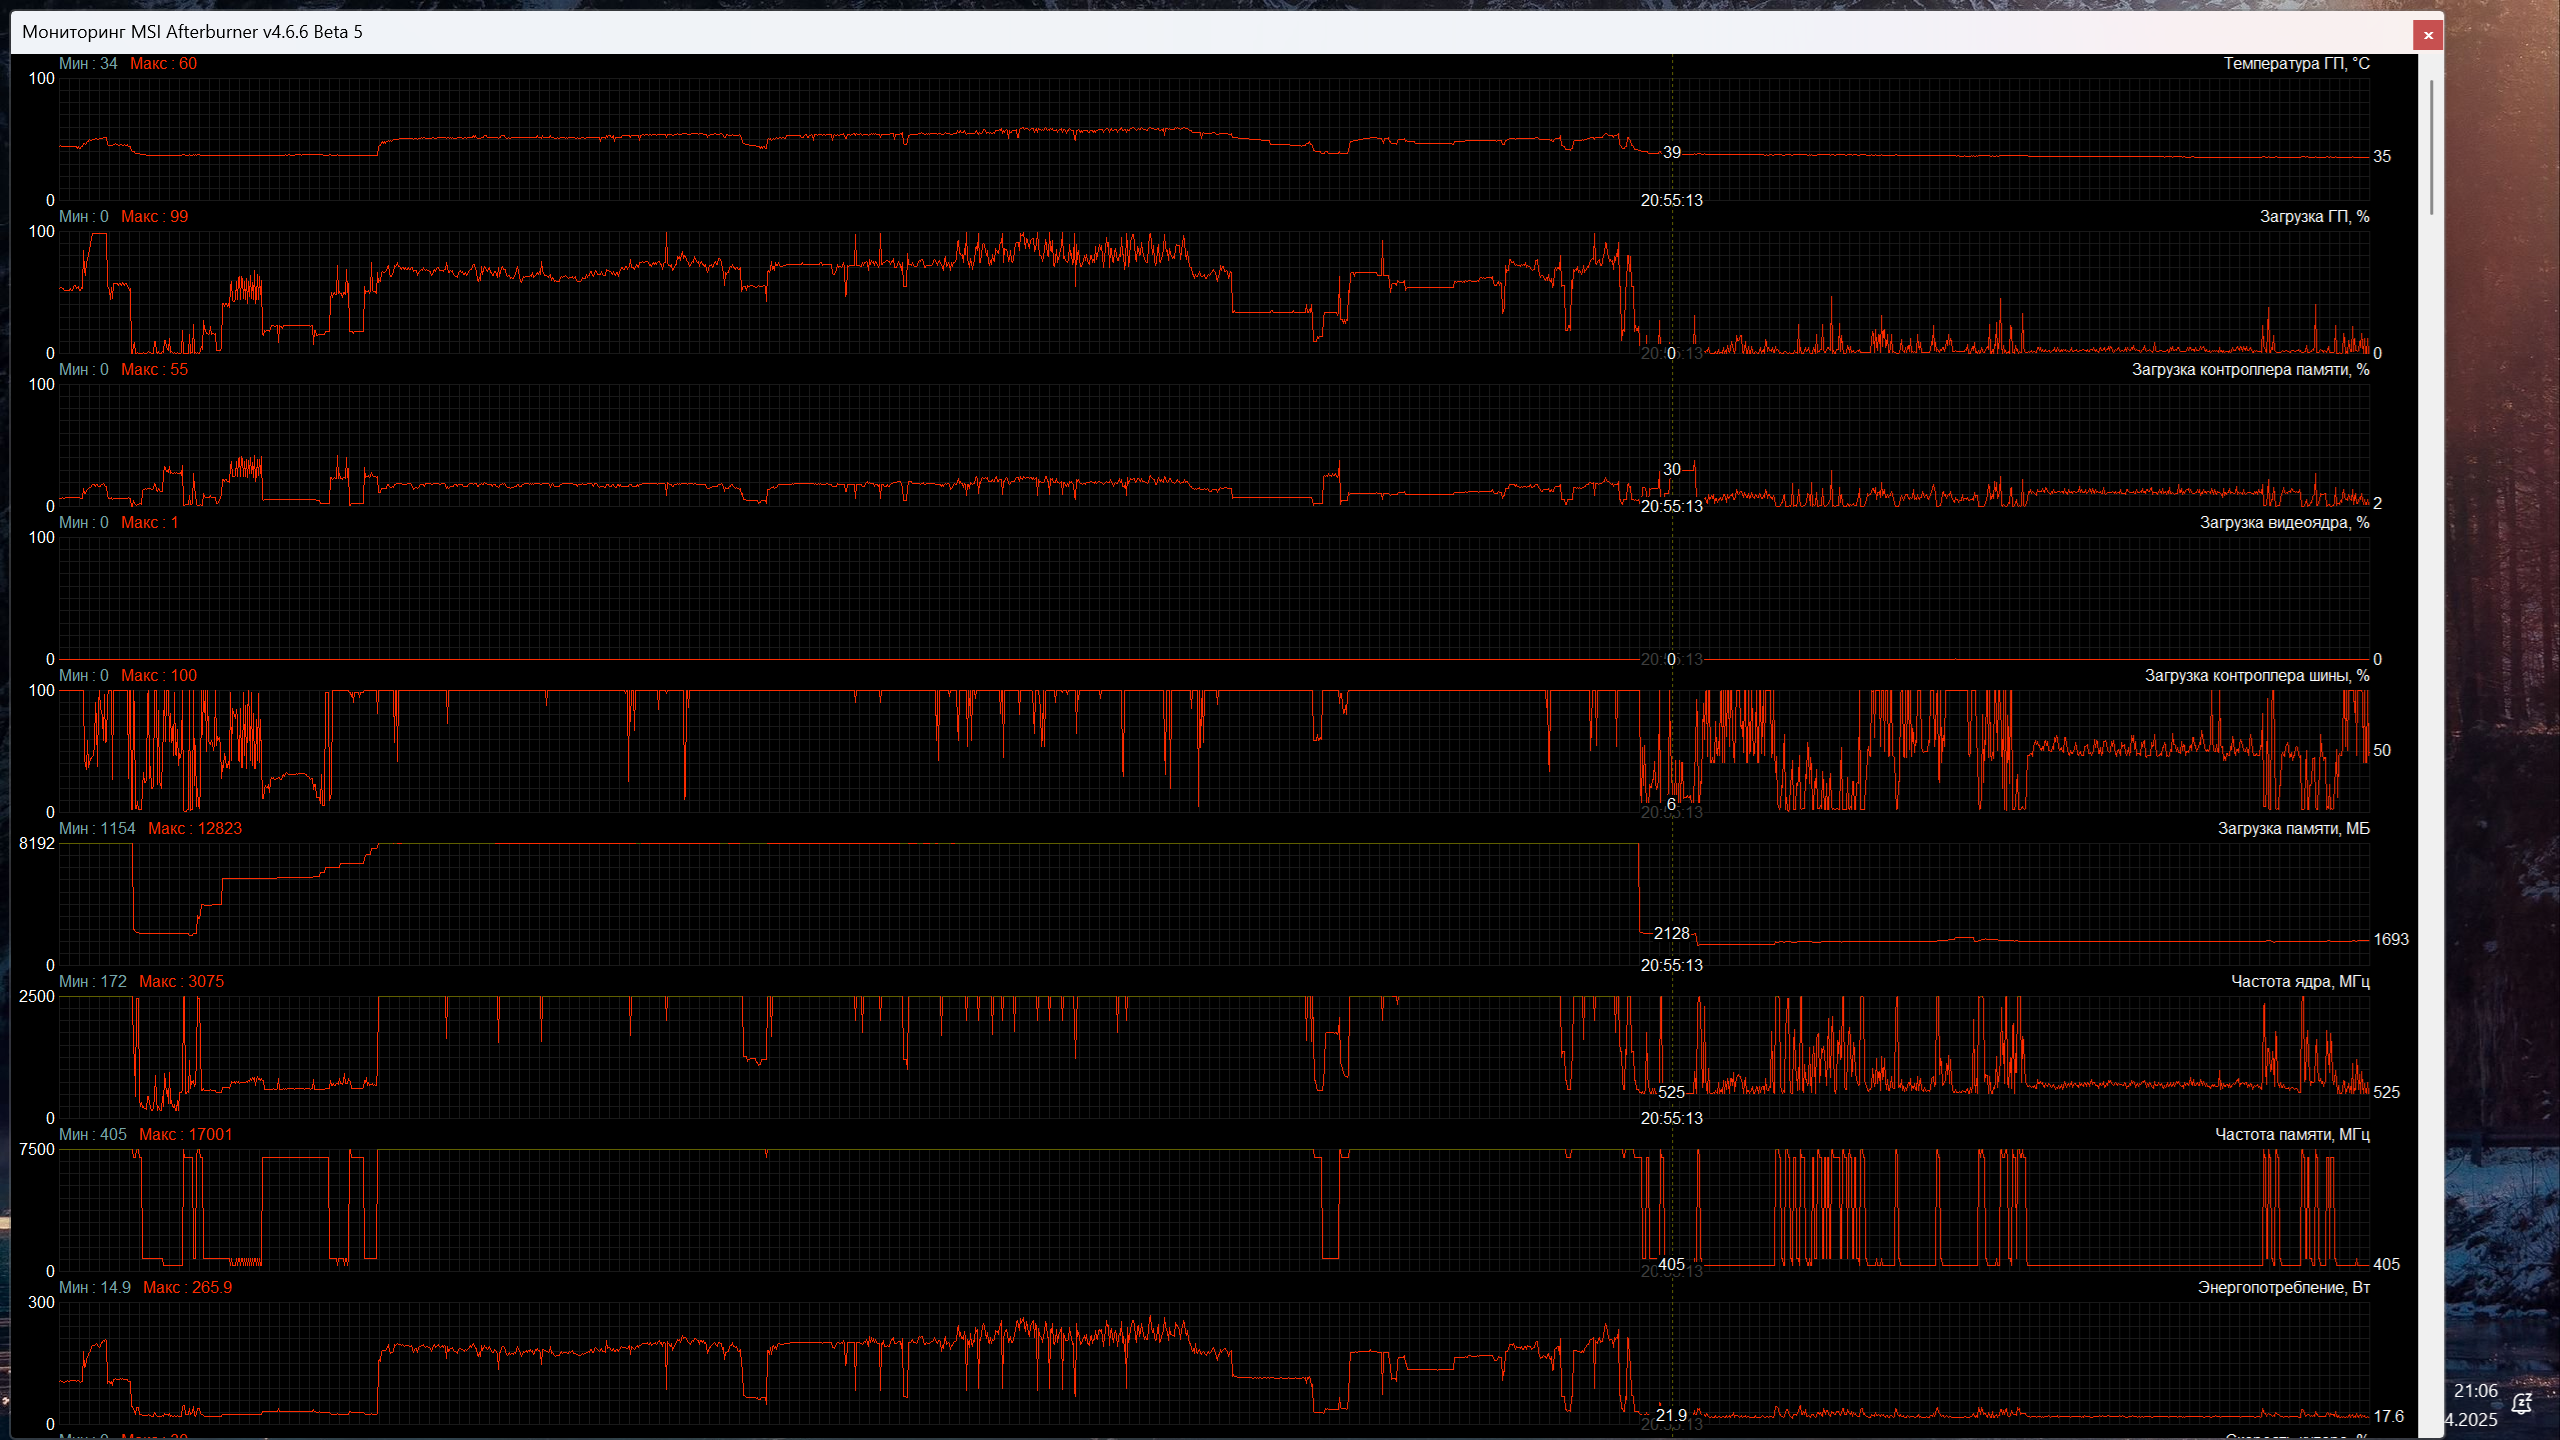Image resolution: width=2560 pixels, height=1440 pixels.
Task: Click the current bus controller value '50'
Action: 2382,751
